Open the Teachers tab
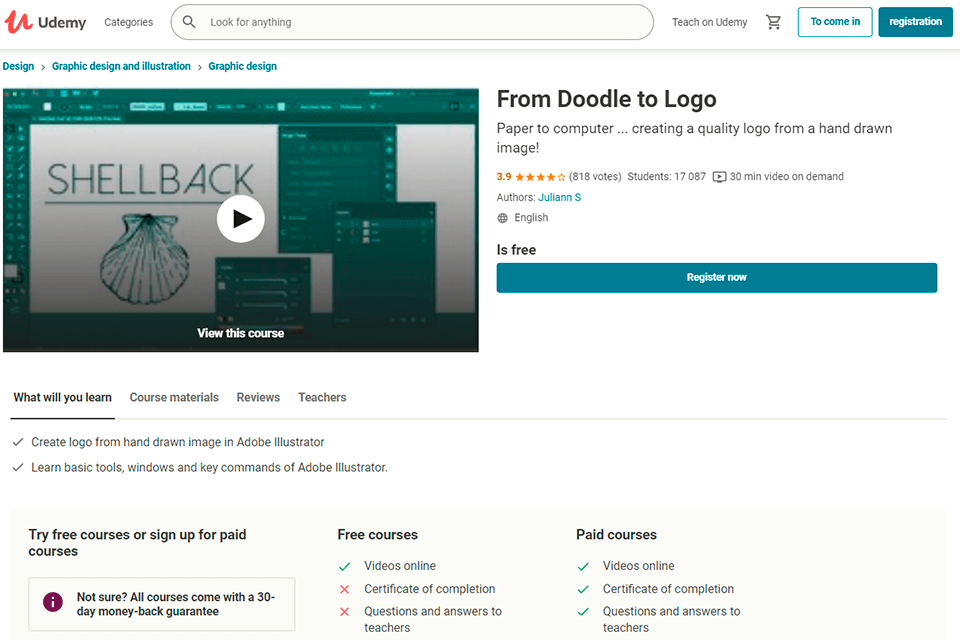 coord(322,397)
